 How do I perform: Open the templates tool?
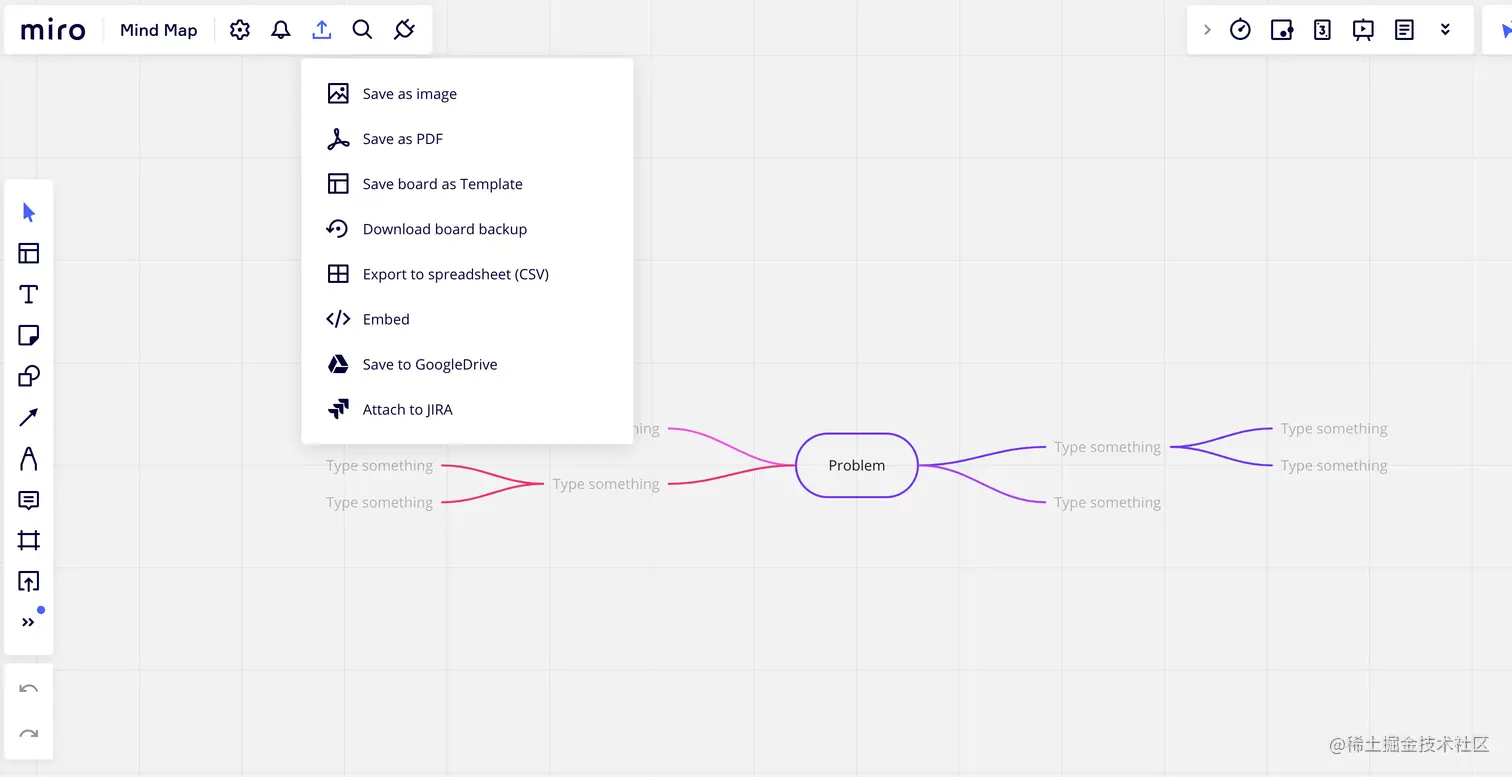tap(29, 253)
